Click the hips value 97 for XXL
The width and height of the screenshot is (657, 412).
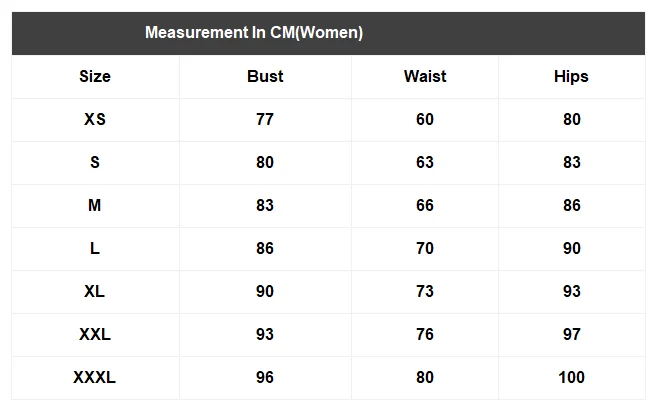[572, 334]
